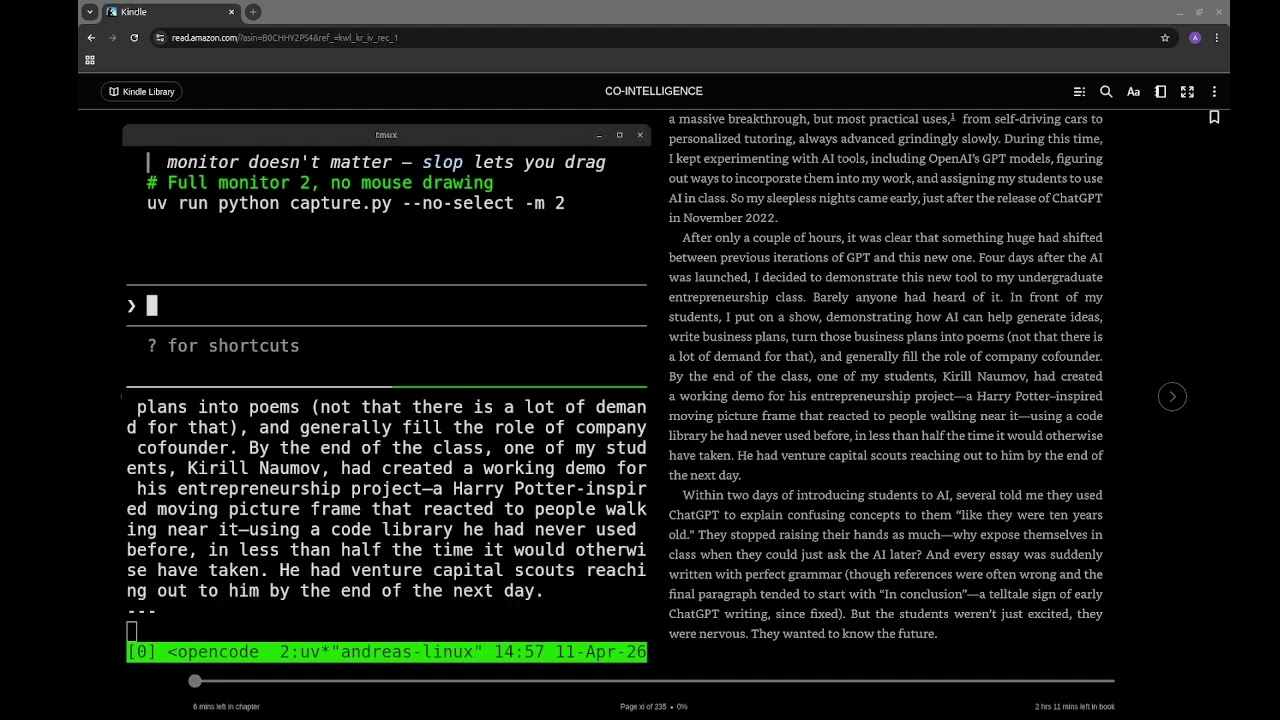Open the Aa font settings
This screenshot has width=1280, height=720.
click(x=1133, y=91)
